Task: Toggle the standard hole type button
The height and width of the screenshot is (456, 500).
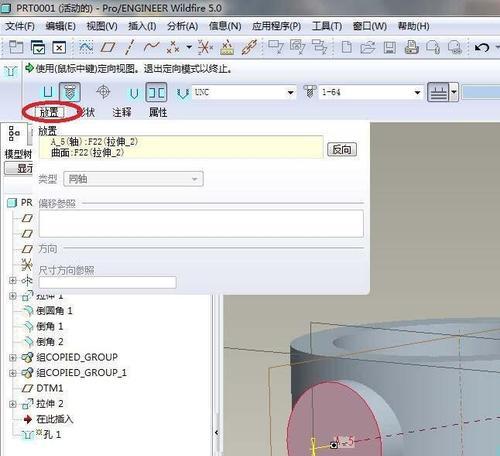Action: coord(69,92)
